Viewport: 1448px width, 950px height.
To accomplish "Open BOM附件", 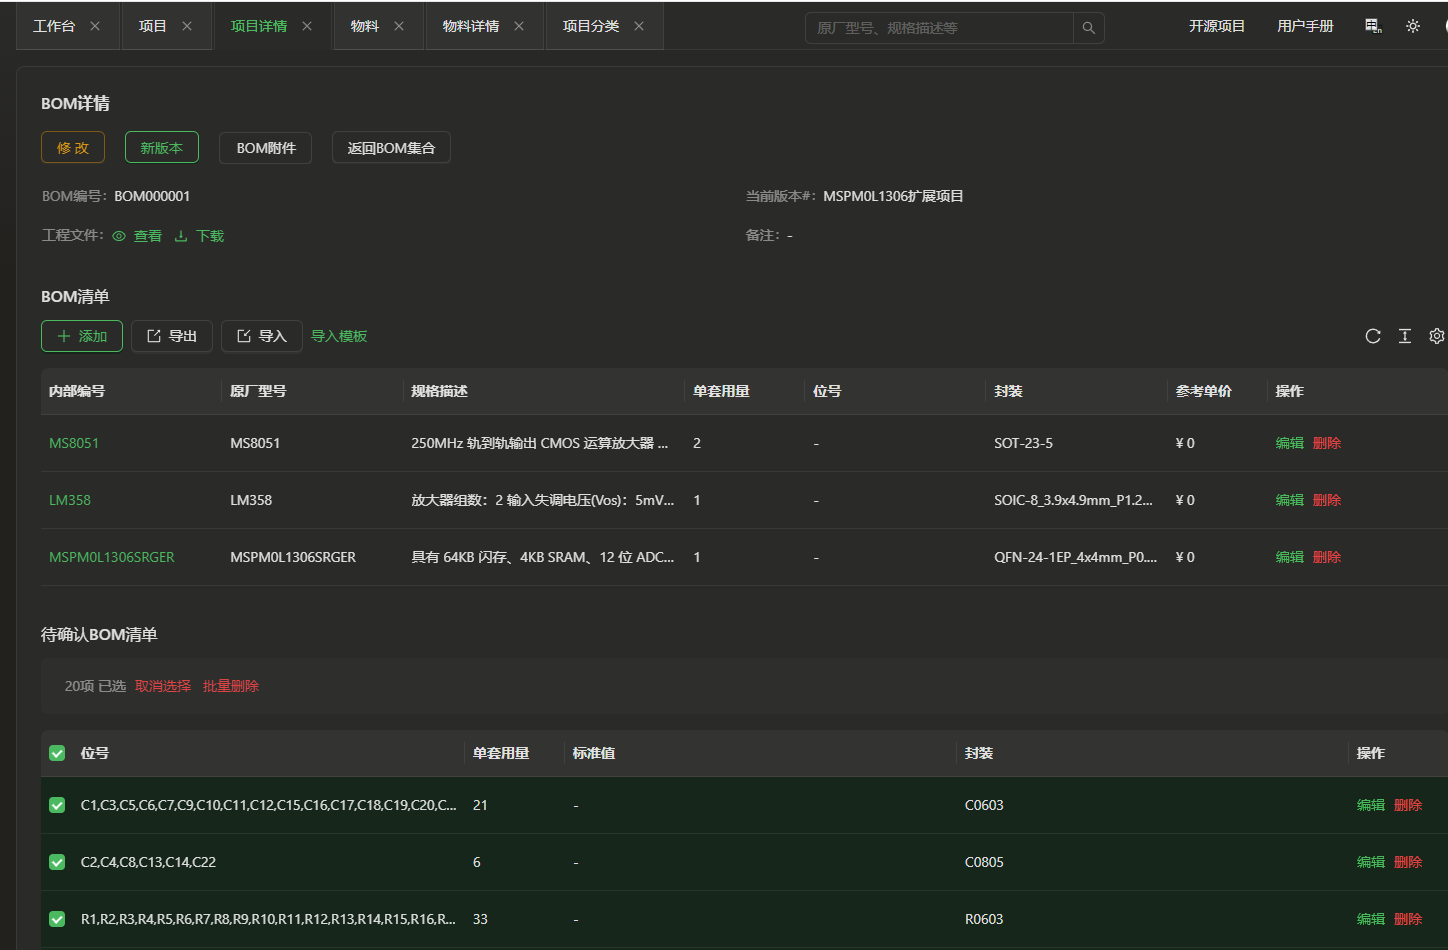I will (x=266, y=148).
